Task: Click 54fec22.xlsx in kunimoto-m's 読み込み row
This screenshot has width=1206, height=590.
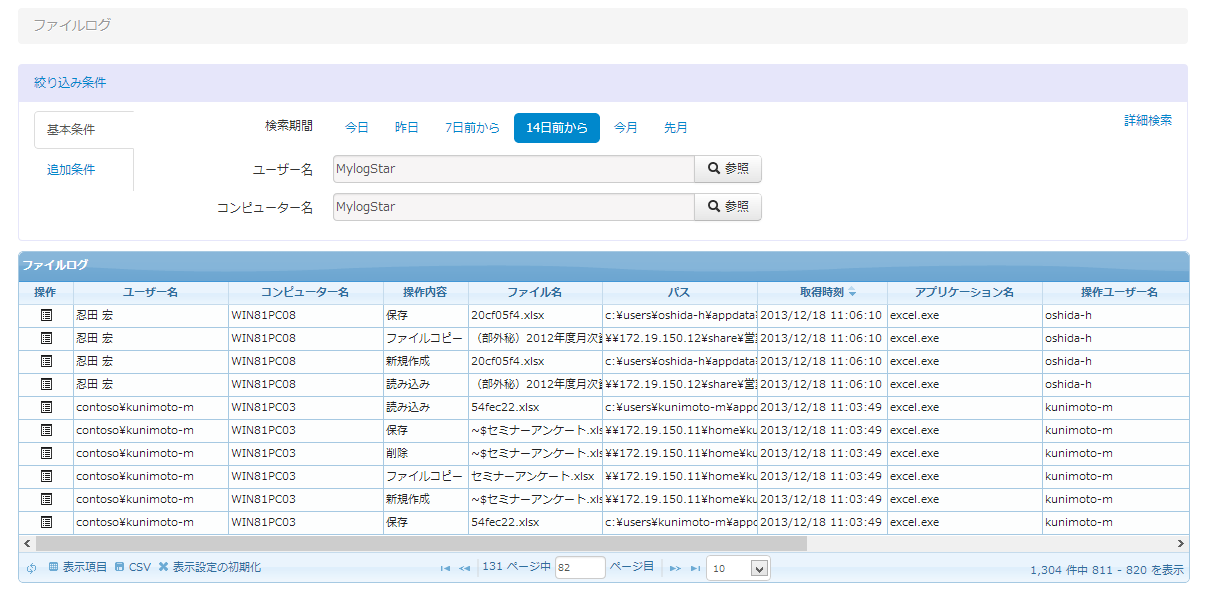Action: (505, 407)
